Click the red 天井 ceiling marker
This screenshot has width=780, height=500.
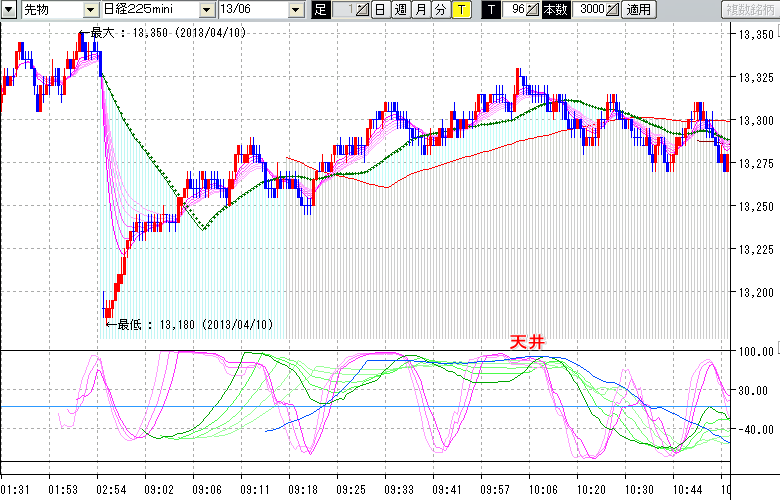coord(527,342)
